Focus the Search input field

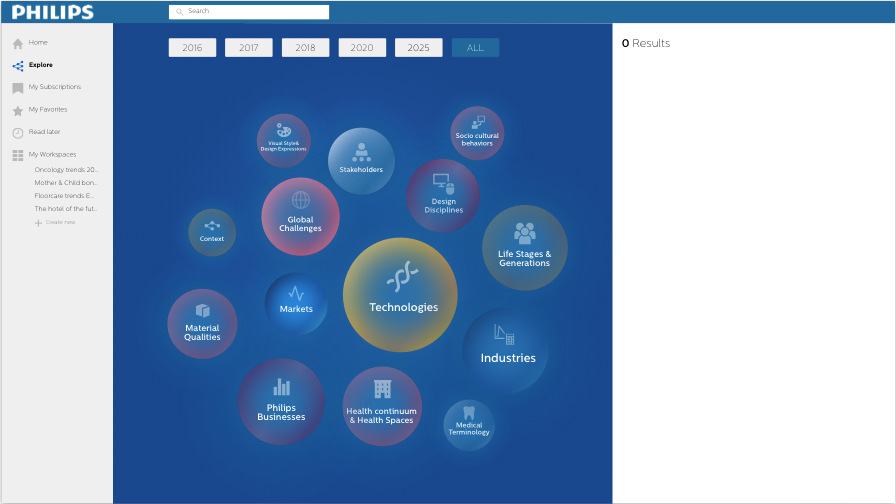coord(249,11)
